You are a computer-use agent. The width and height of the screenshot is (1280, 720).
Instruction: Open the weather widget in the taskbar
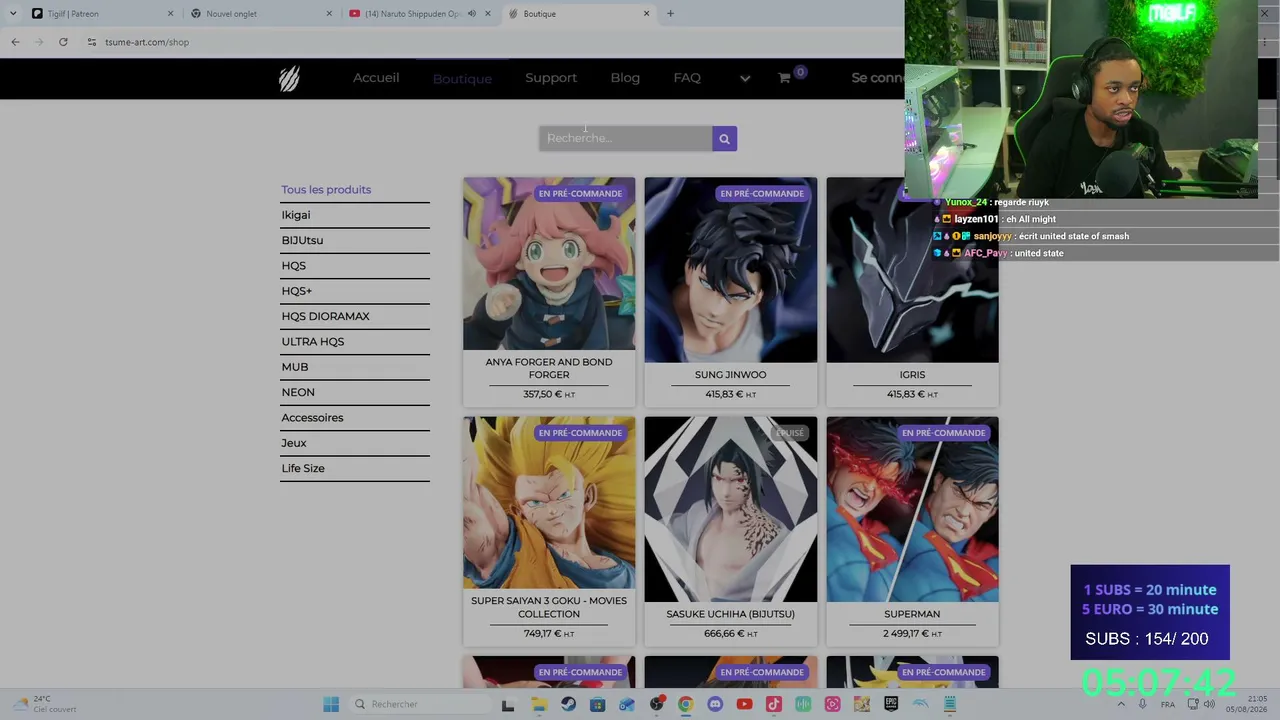pos(42,704)
